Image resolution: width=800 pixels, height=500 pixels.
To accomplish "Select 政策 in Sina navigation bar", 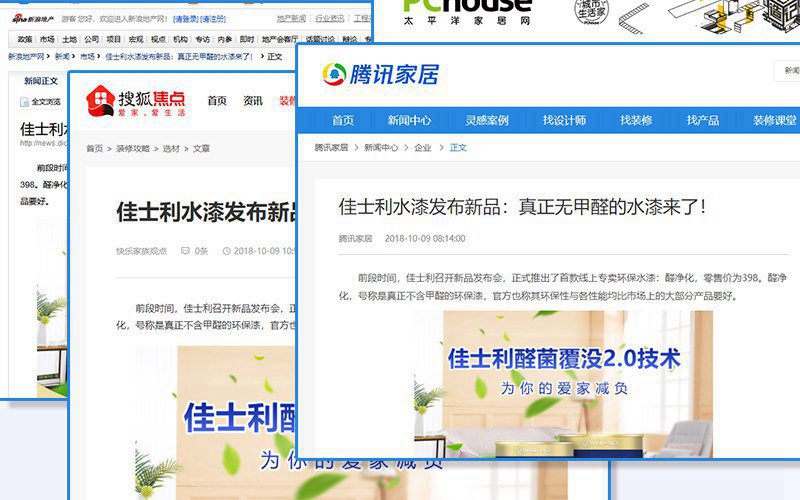I will (24, 39).
